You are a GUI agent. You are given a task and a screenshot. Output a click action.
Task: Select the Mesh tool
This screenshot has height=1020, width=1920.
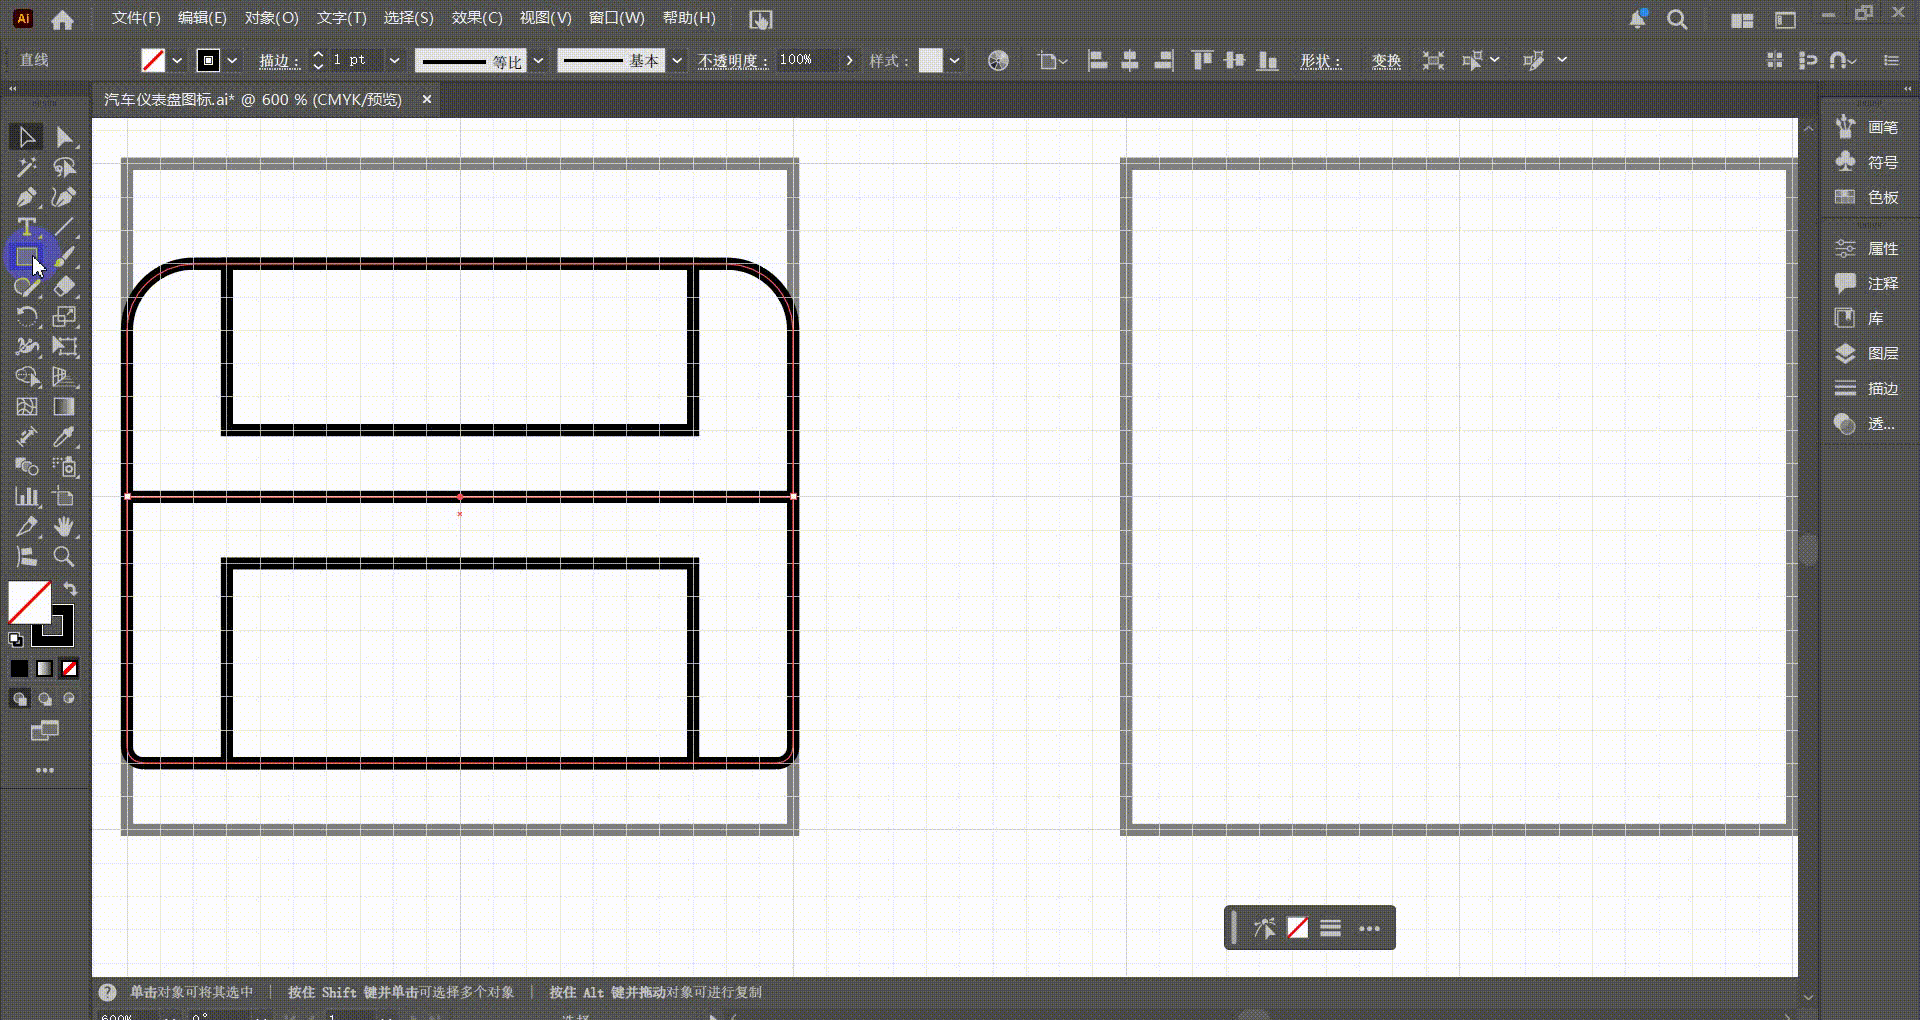(26, 407)
